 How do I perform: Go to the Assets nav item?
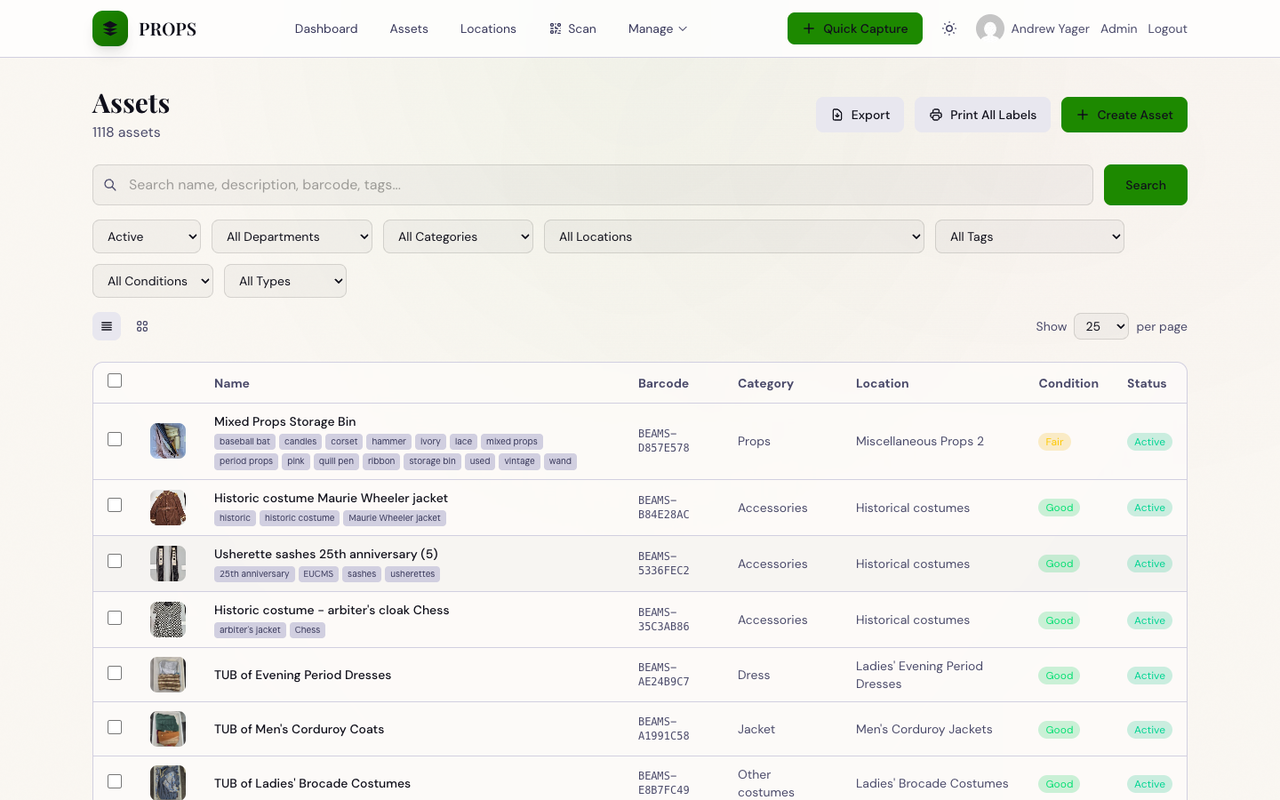[x=409, y=28]
